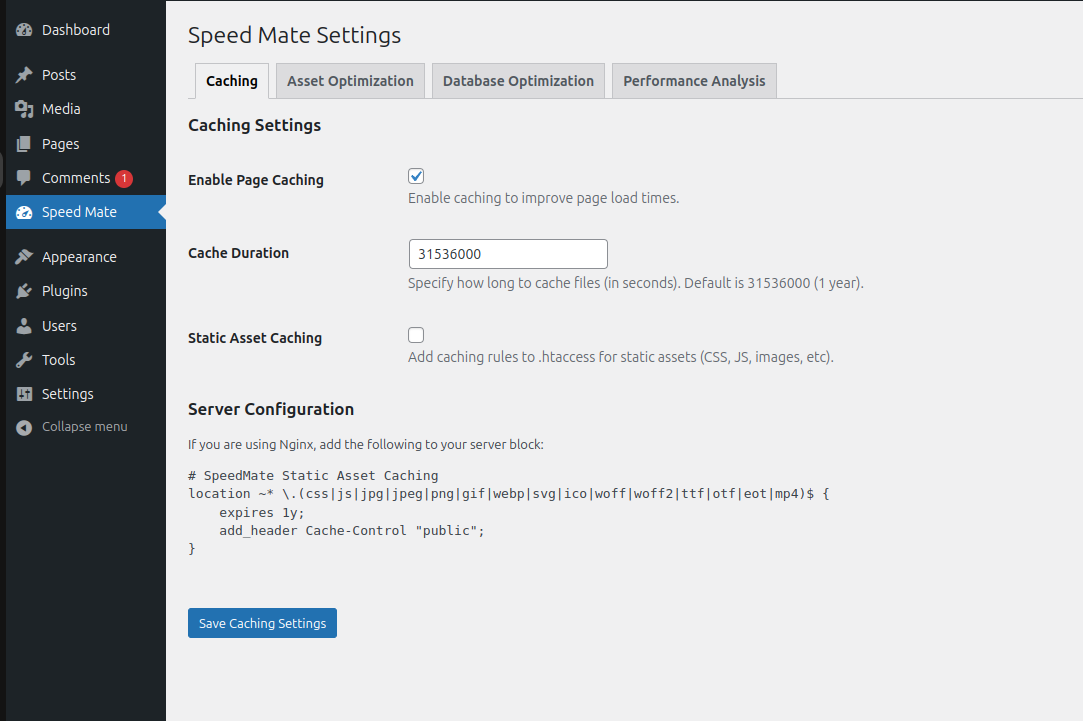Open the Plugins menu label
This screenshot has width=1083, height=721.
coord(64,291)
